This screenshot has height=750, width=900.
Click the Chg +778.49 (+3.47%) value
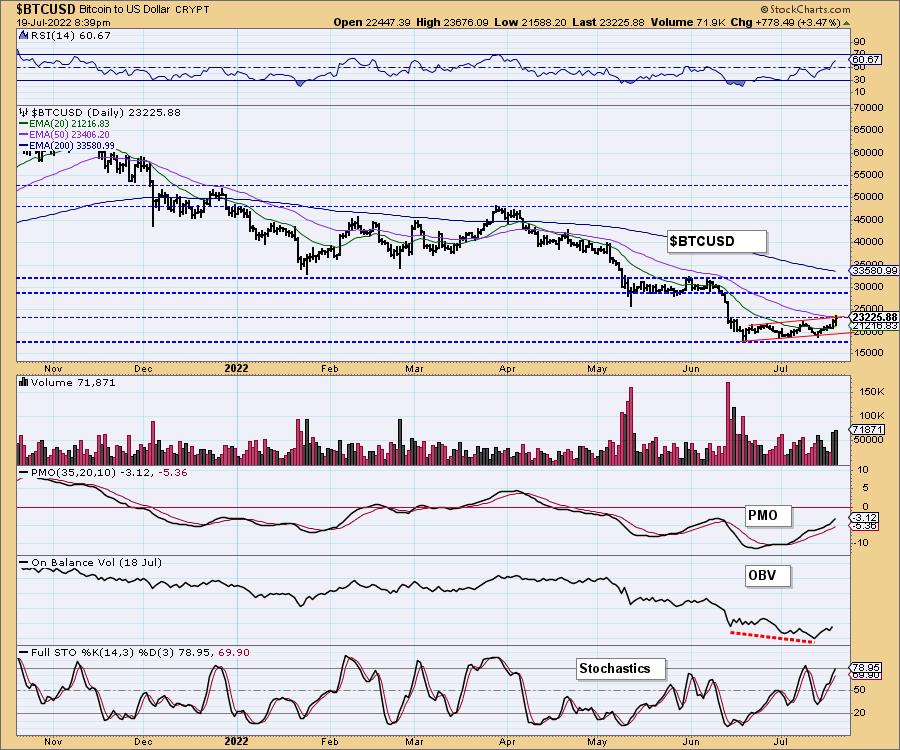[786, 22]
